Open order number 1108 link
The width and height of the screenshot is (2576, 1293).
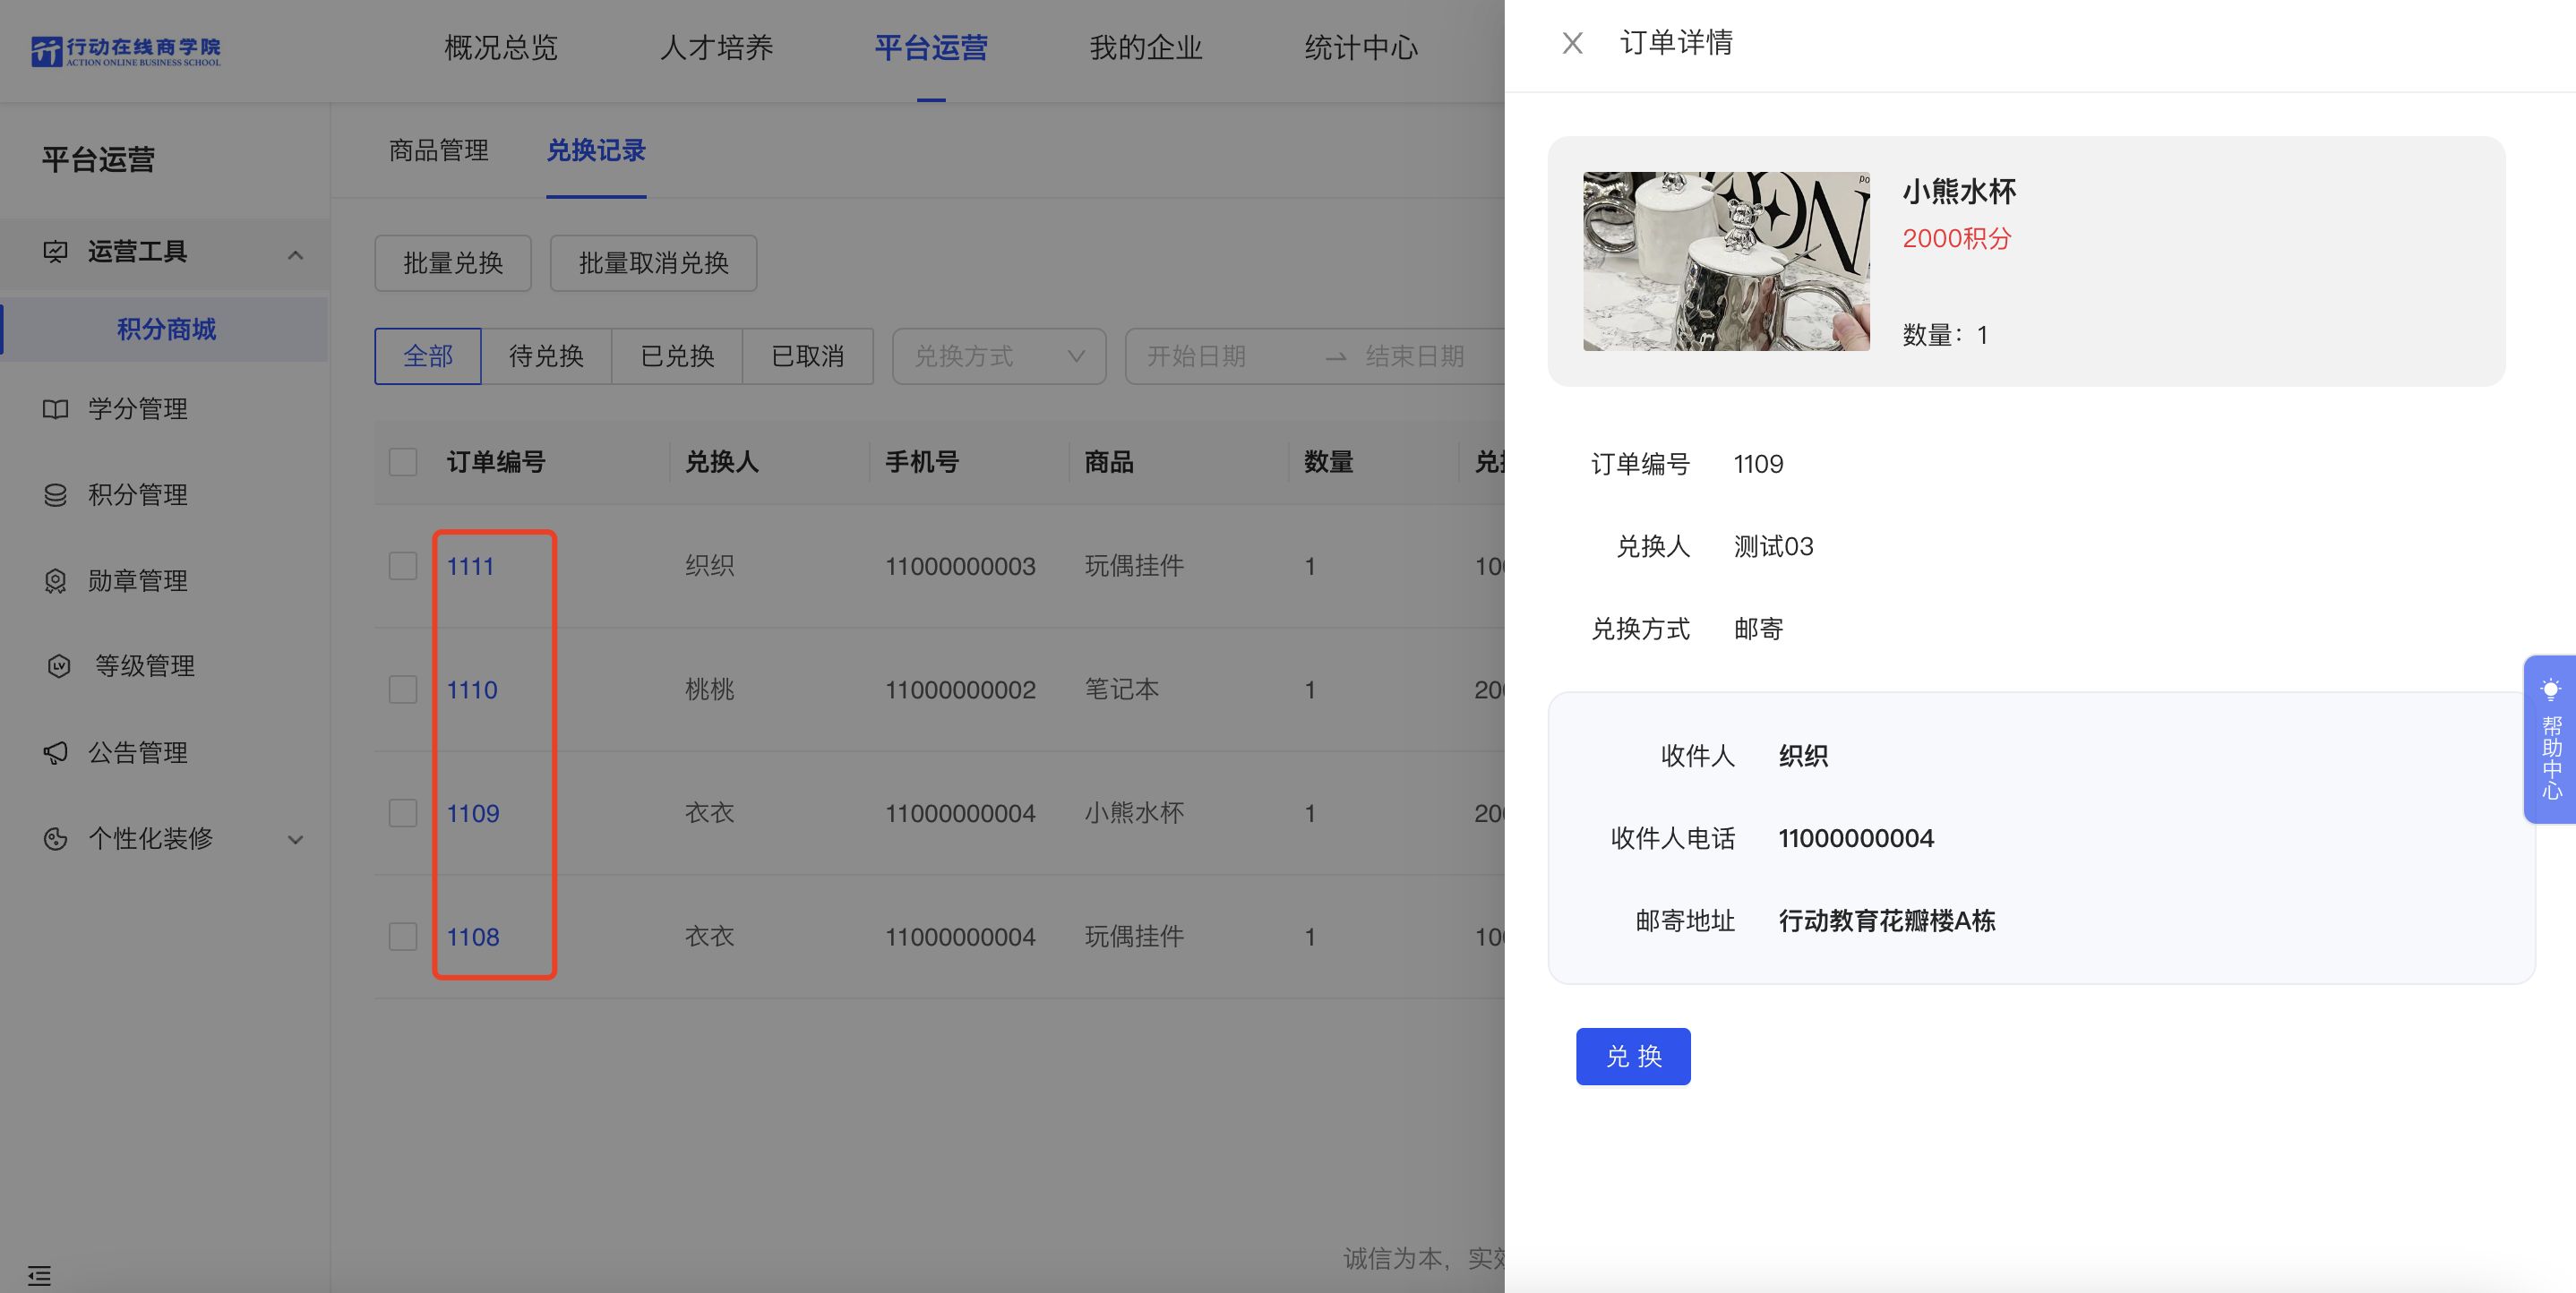click(473, 937)
